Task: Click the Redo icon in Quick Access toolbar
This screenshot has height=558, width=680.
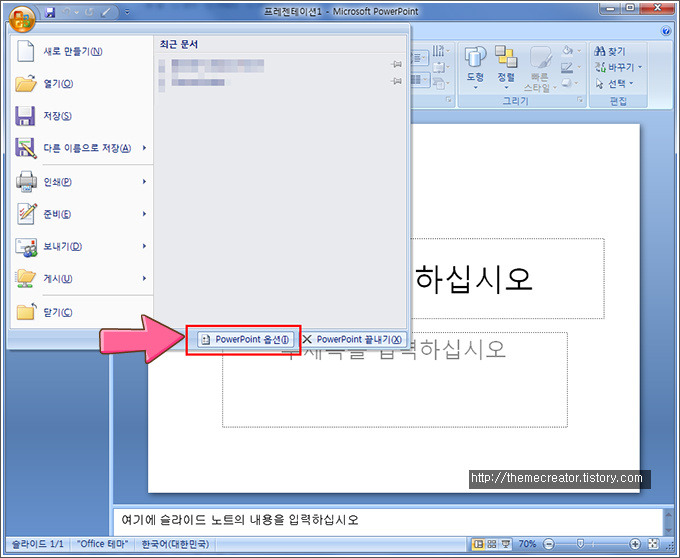Action: tap(89, 12)
